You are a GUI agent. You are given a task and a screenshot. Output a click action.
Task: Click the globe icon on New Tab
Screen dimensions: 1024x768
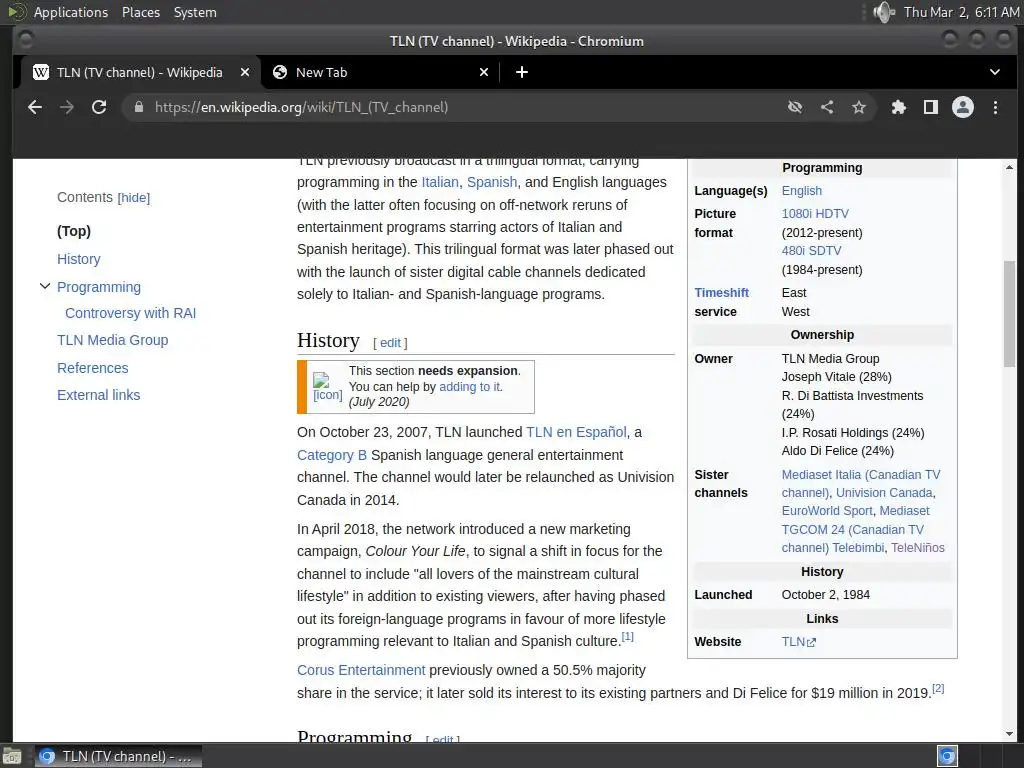click(x=280, y=72)
